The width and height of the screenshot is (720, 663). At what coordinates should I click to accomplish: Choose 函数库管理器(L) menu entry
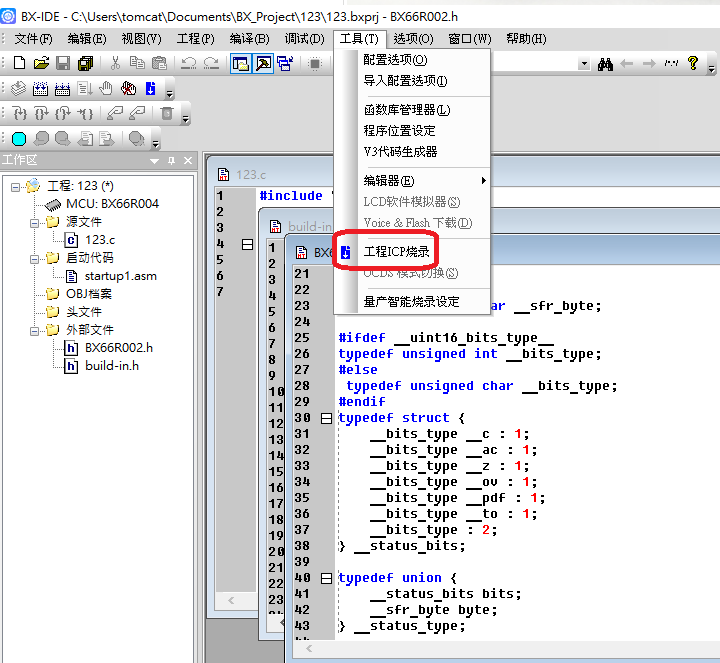[x=412, y=110]
